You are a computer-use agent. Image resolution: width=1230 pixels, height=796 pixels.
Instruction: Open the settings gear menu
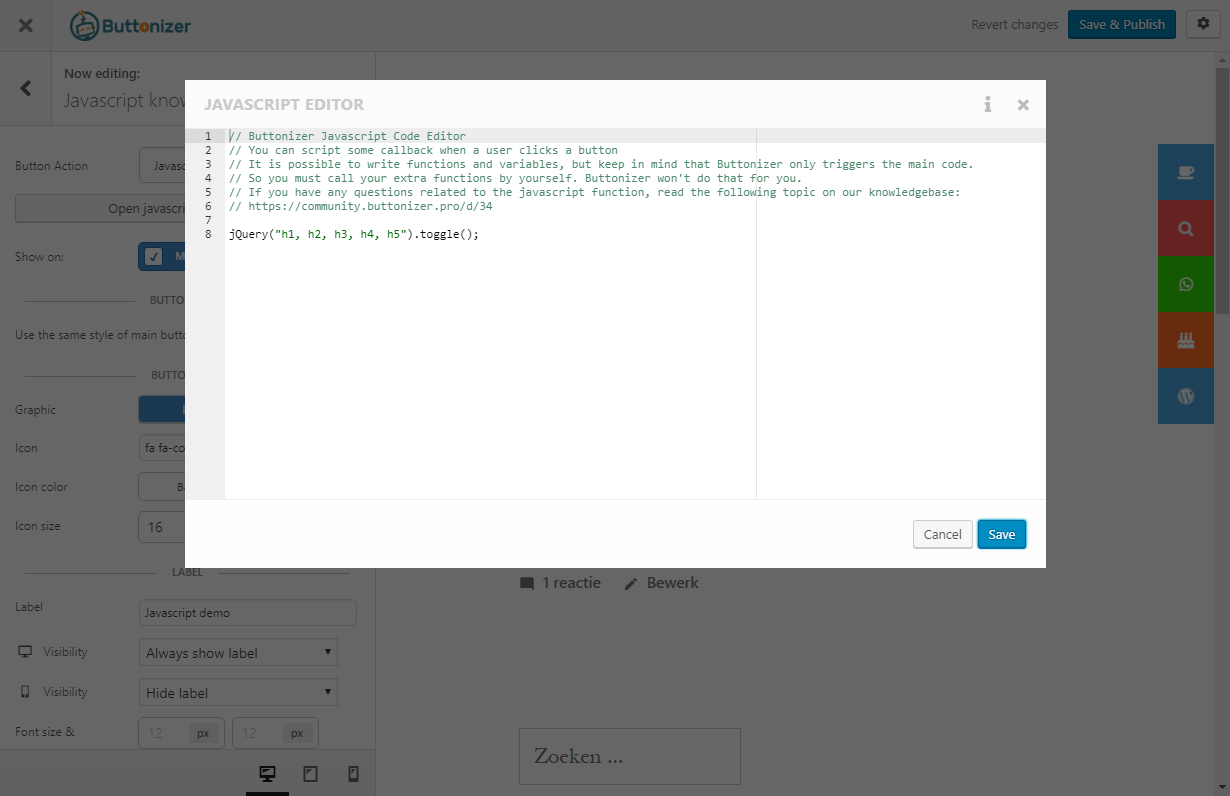coord(1203,24)
